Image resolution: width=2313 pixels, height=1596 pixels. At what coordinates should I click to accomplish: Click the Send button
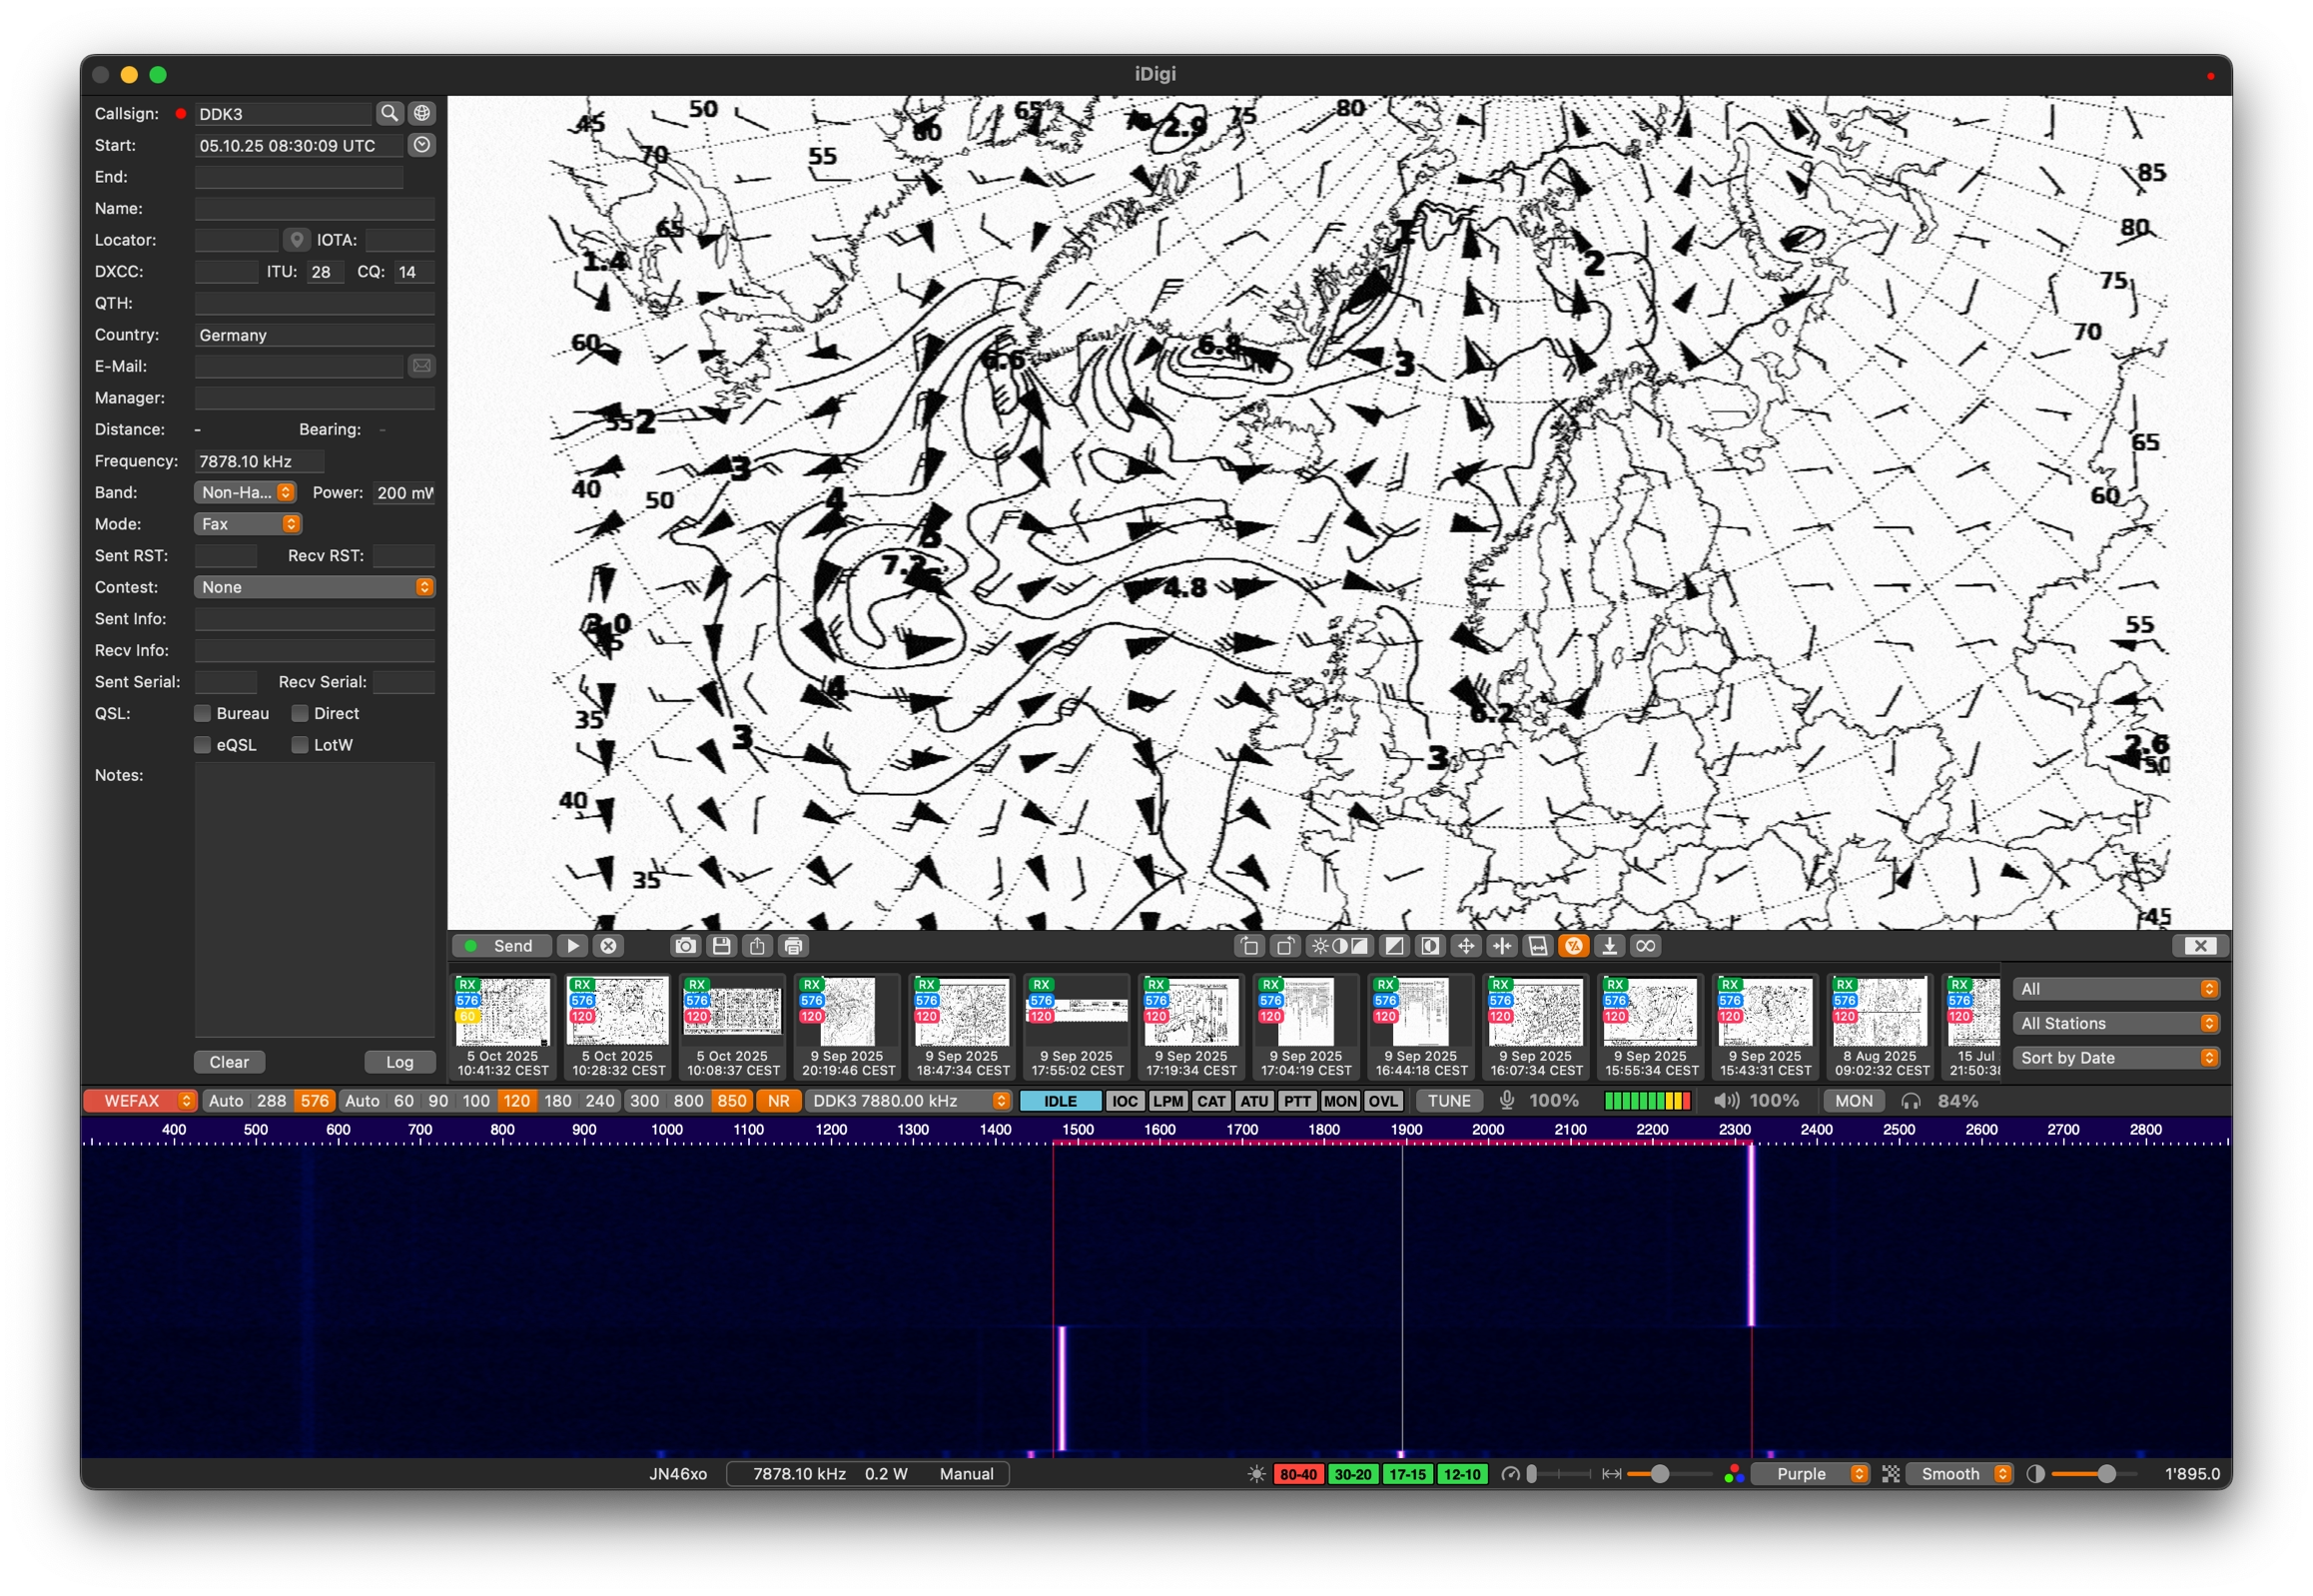502,946
